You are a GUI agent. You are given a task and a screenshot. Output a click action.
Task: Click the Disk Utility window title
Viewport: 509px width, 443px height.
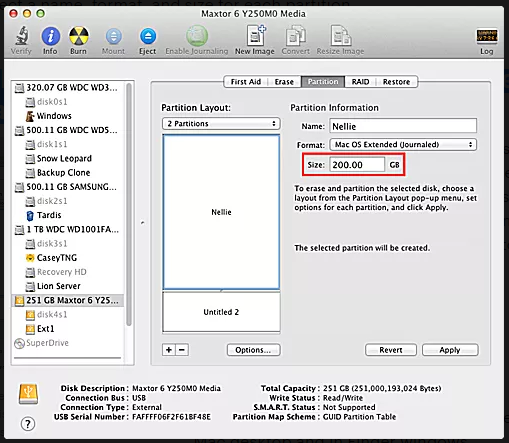253,14
